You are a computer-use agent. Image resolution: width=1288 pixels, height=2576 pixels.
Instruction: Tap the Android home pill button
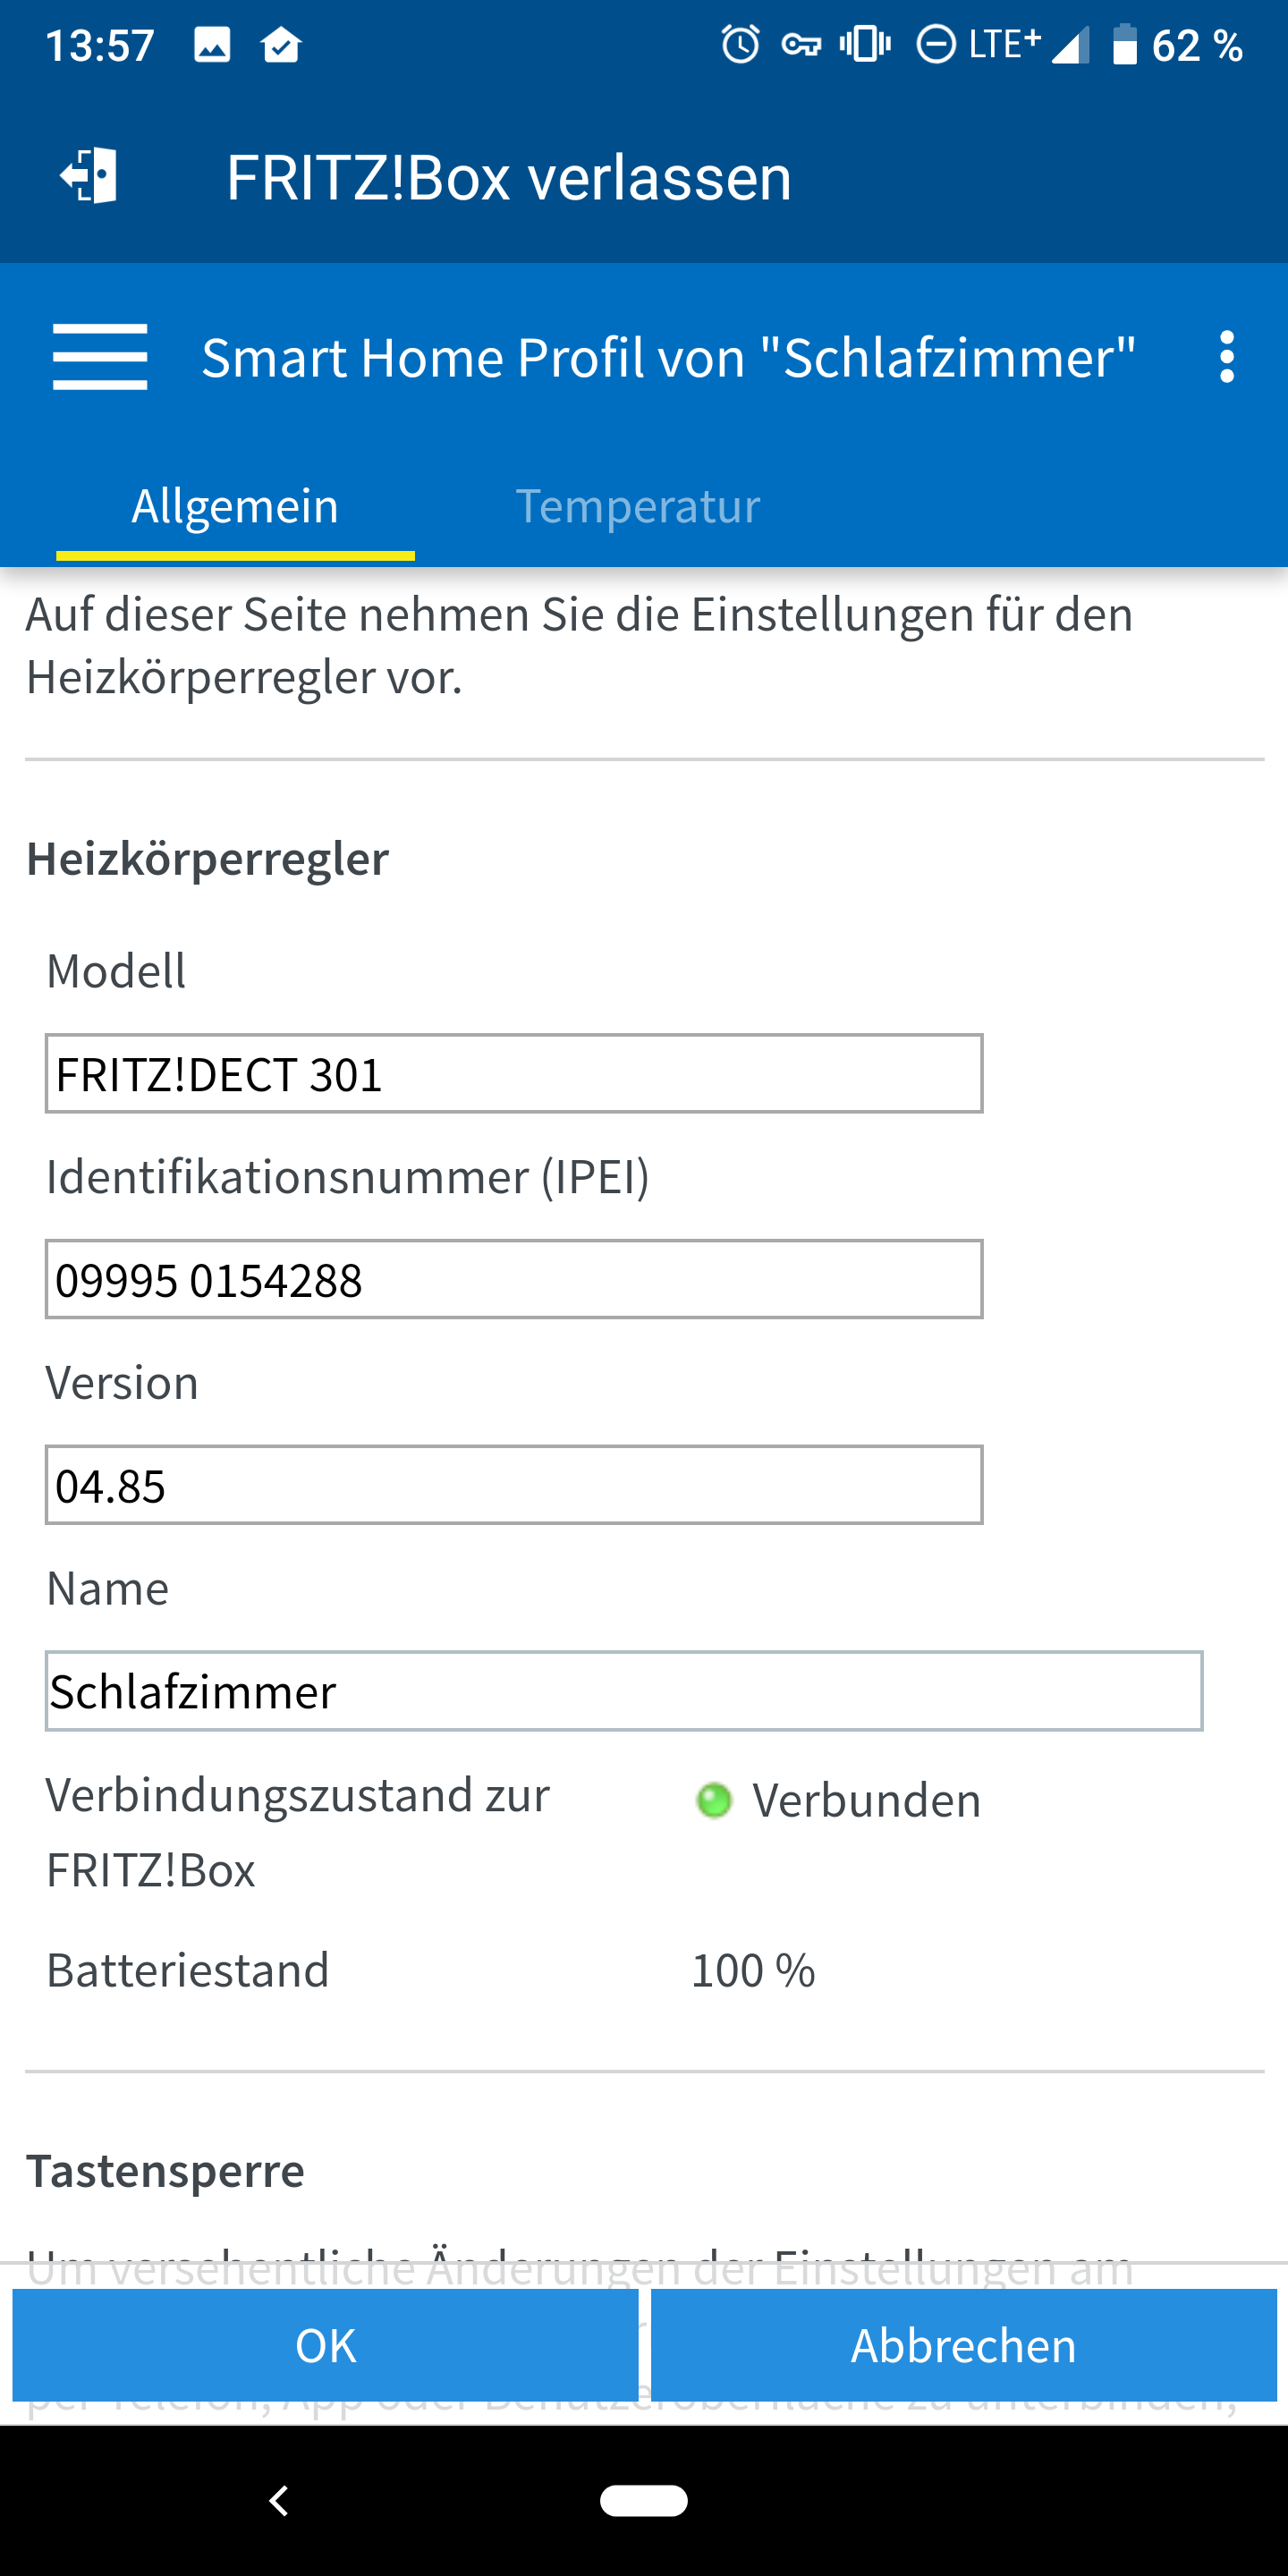[x=643, y=2500]
